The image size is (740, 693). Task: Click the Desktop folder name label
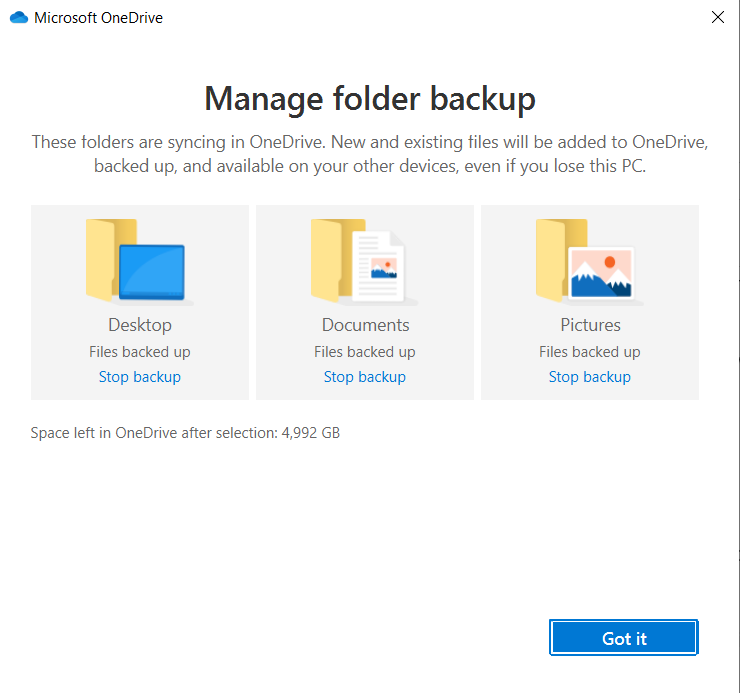(140, 325)
